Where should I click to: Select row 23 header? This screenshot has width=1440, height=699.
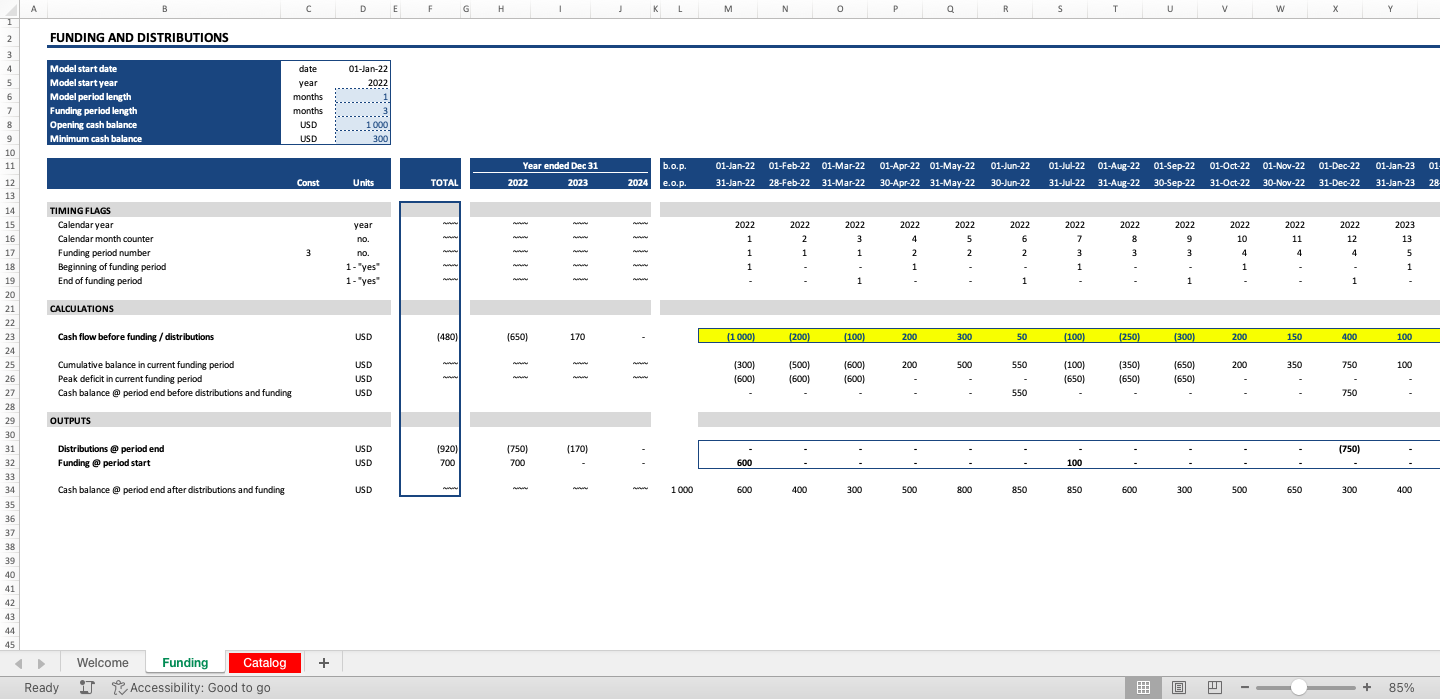[x=9, y=337]
